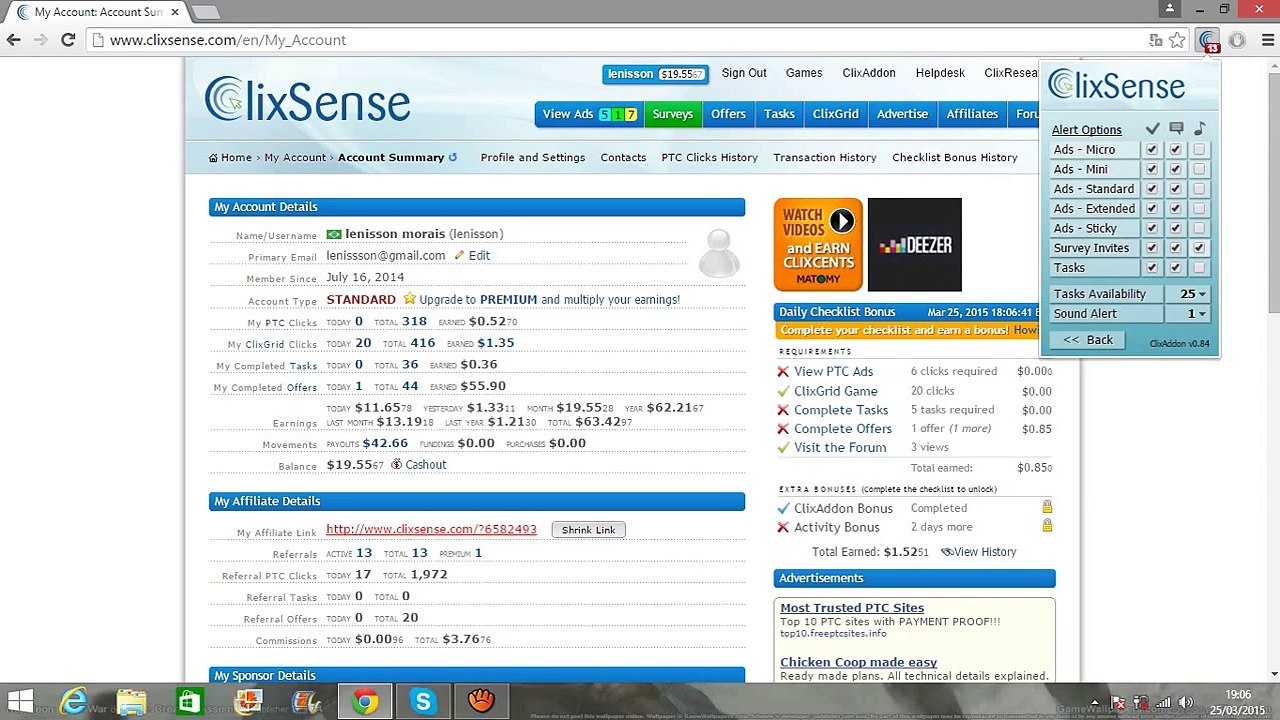Close the My Account browser tab
The height and width of the screenshot is (720, 1280).
(x=175, y=12)
